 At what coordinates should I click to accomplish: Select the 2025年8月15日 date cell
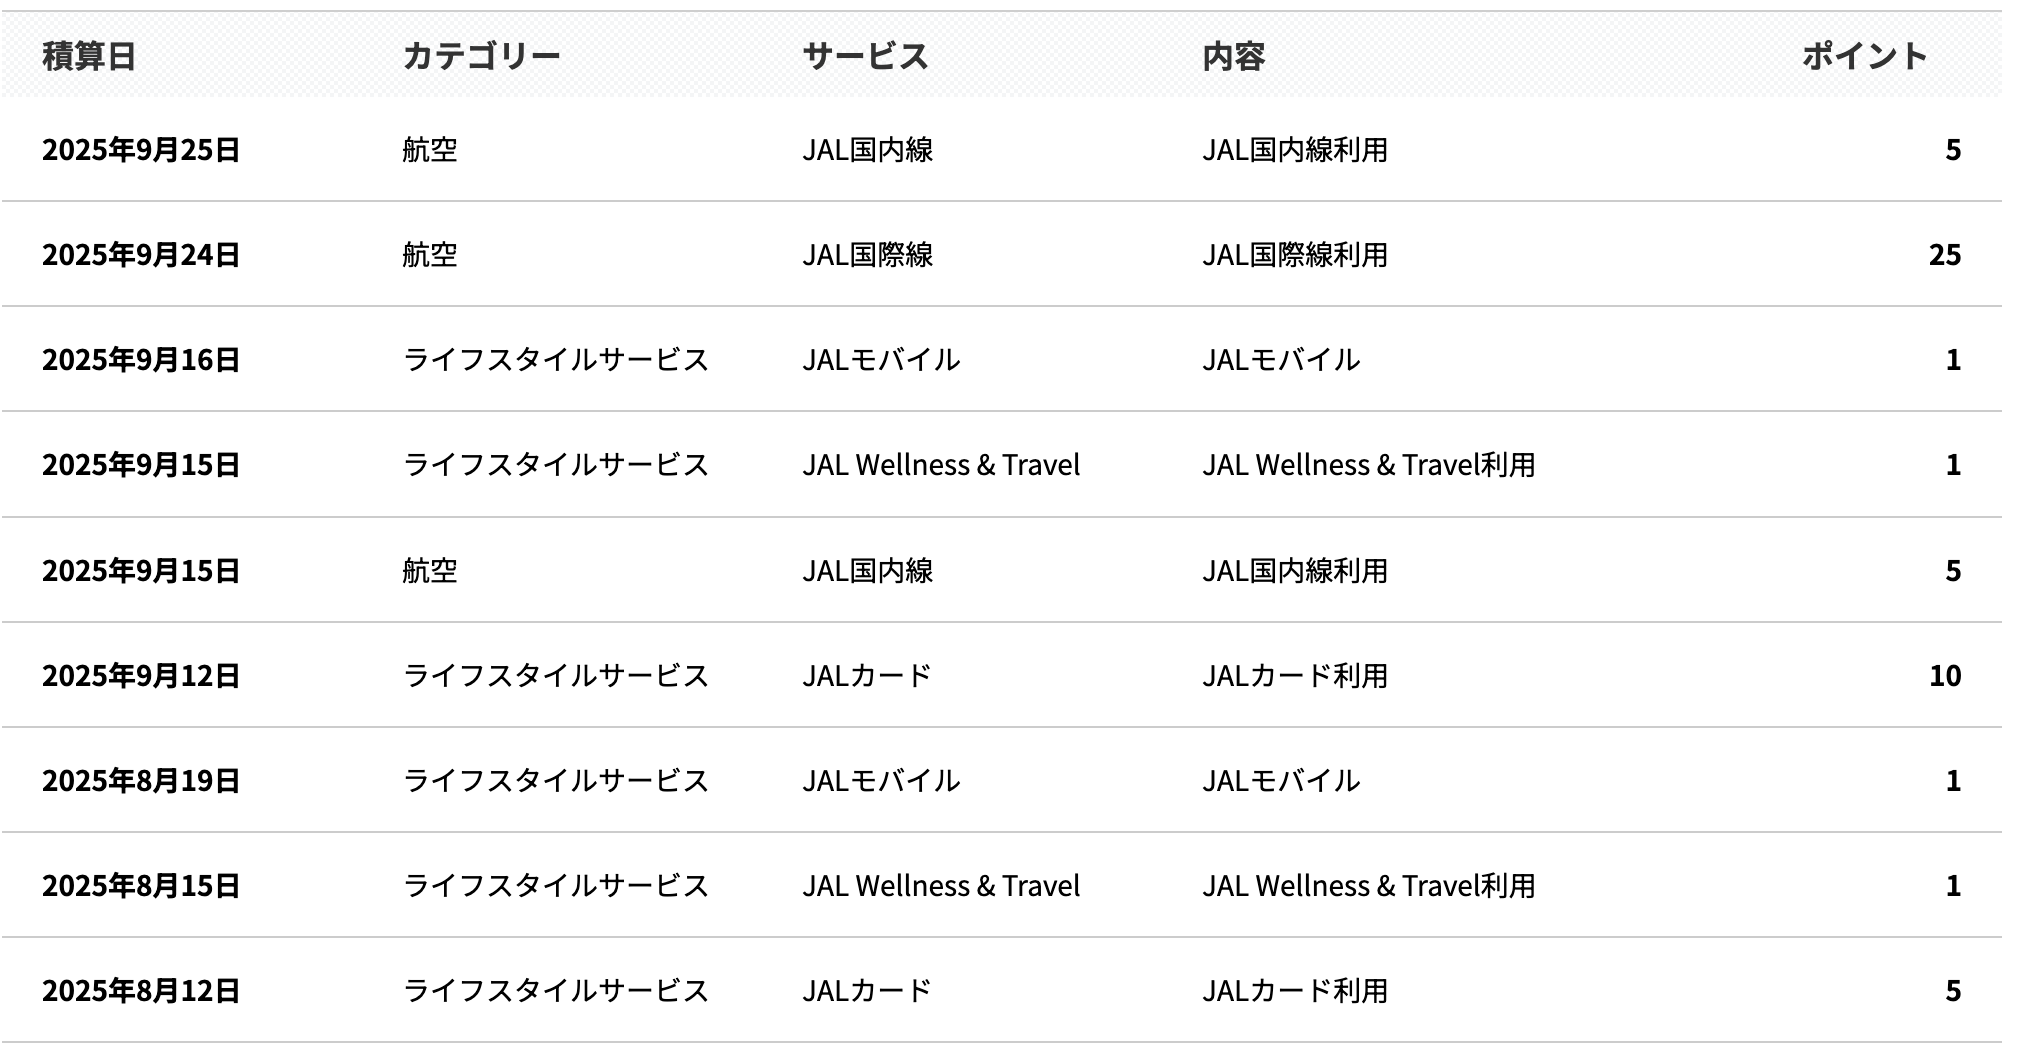coord(141,886)
